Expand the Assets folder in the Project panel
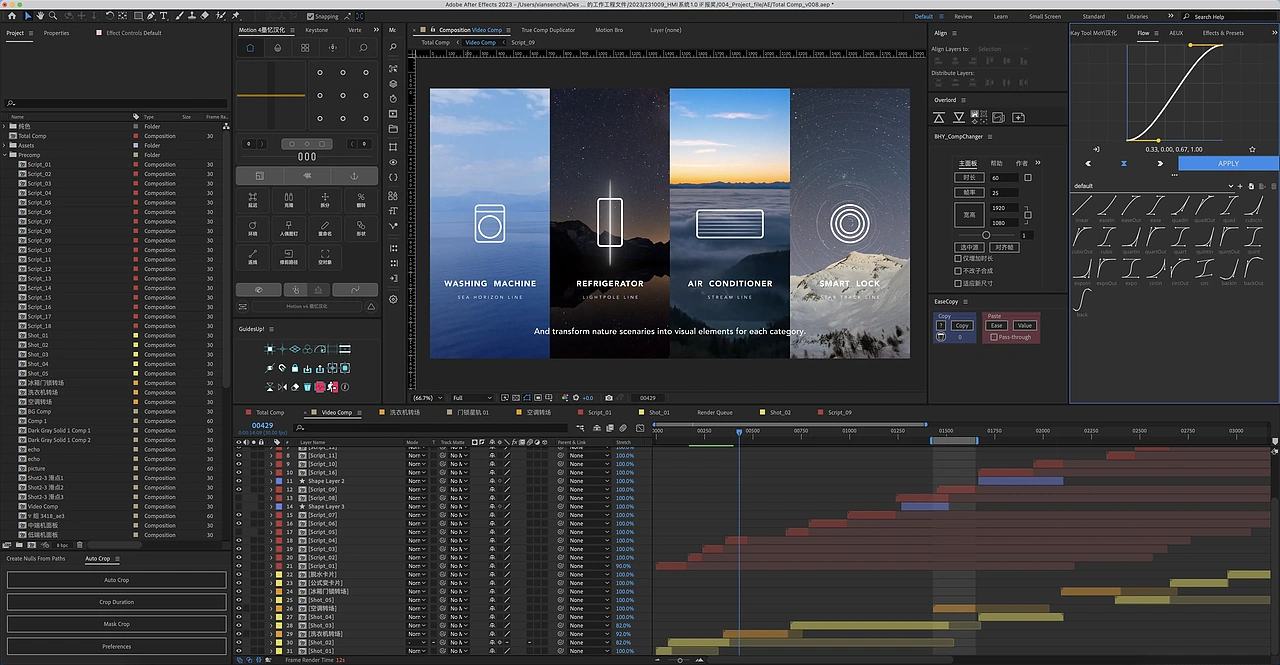The height and width of the screenshot is (665, 1280). click(5, 146)
